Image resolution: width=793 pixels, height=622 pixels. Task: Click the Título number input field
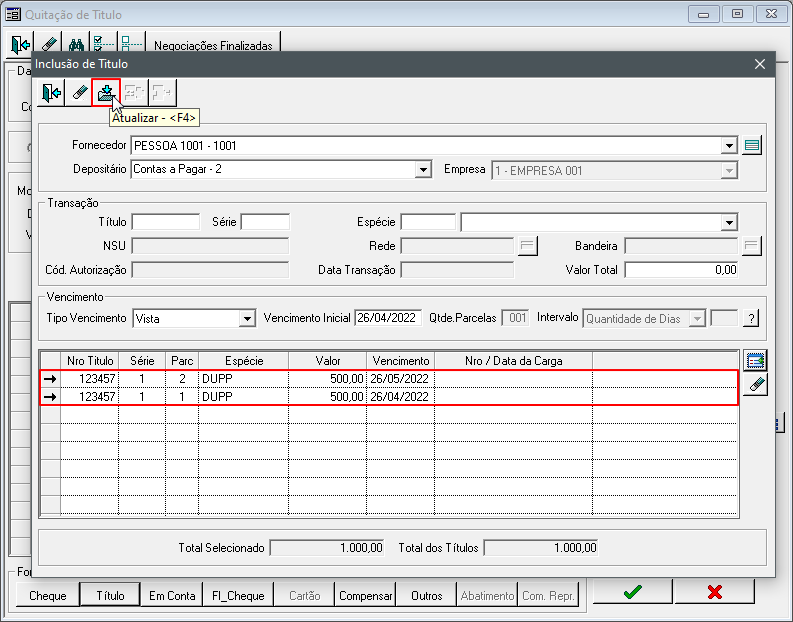[165, 222]
